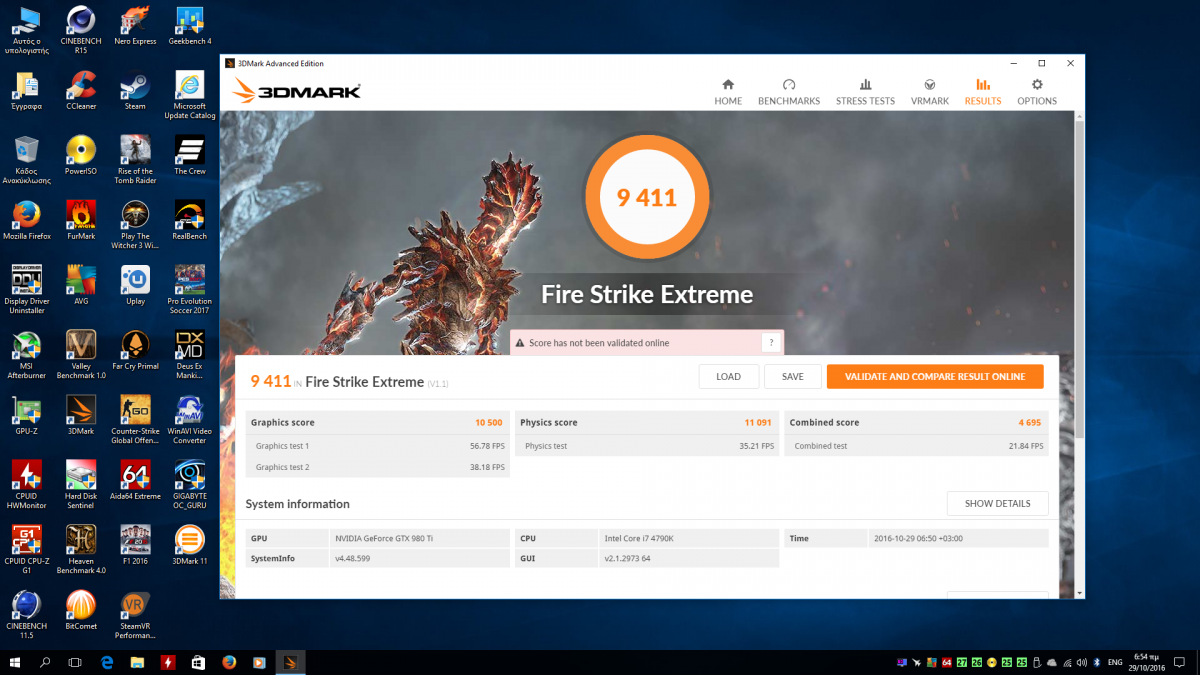Open 3DMark 11 desktop shortcut
1200x675 pixels.
(190, 546)
